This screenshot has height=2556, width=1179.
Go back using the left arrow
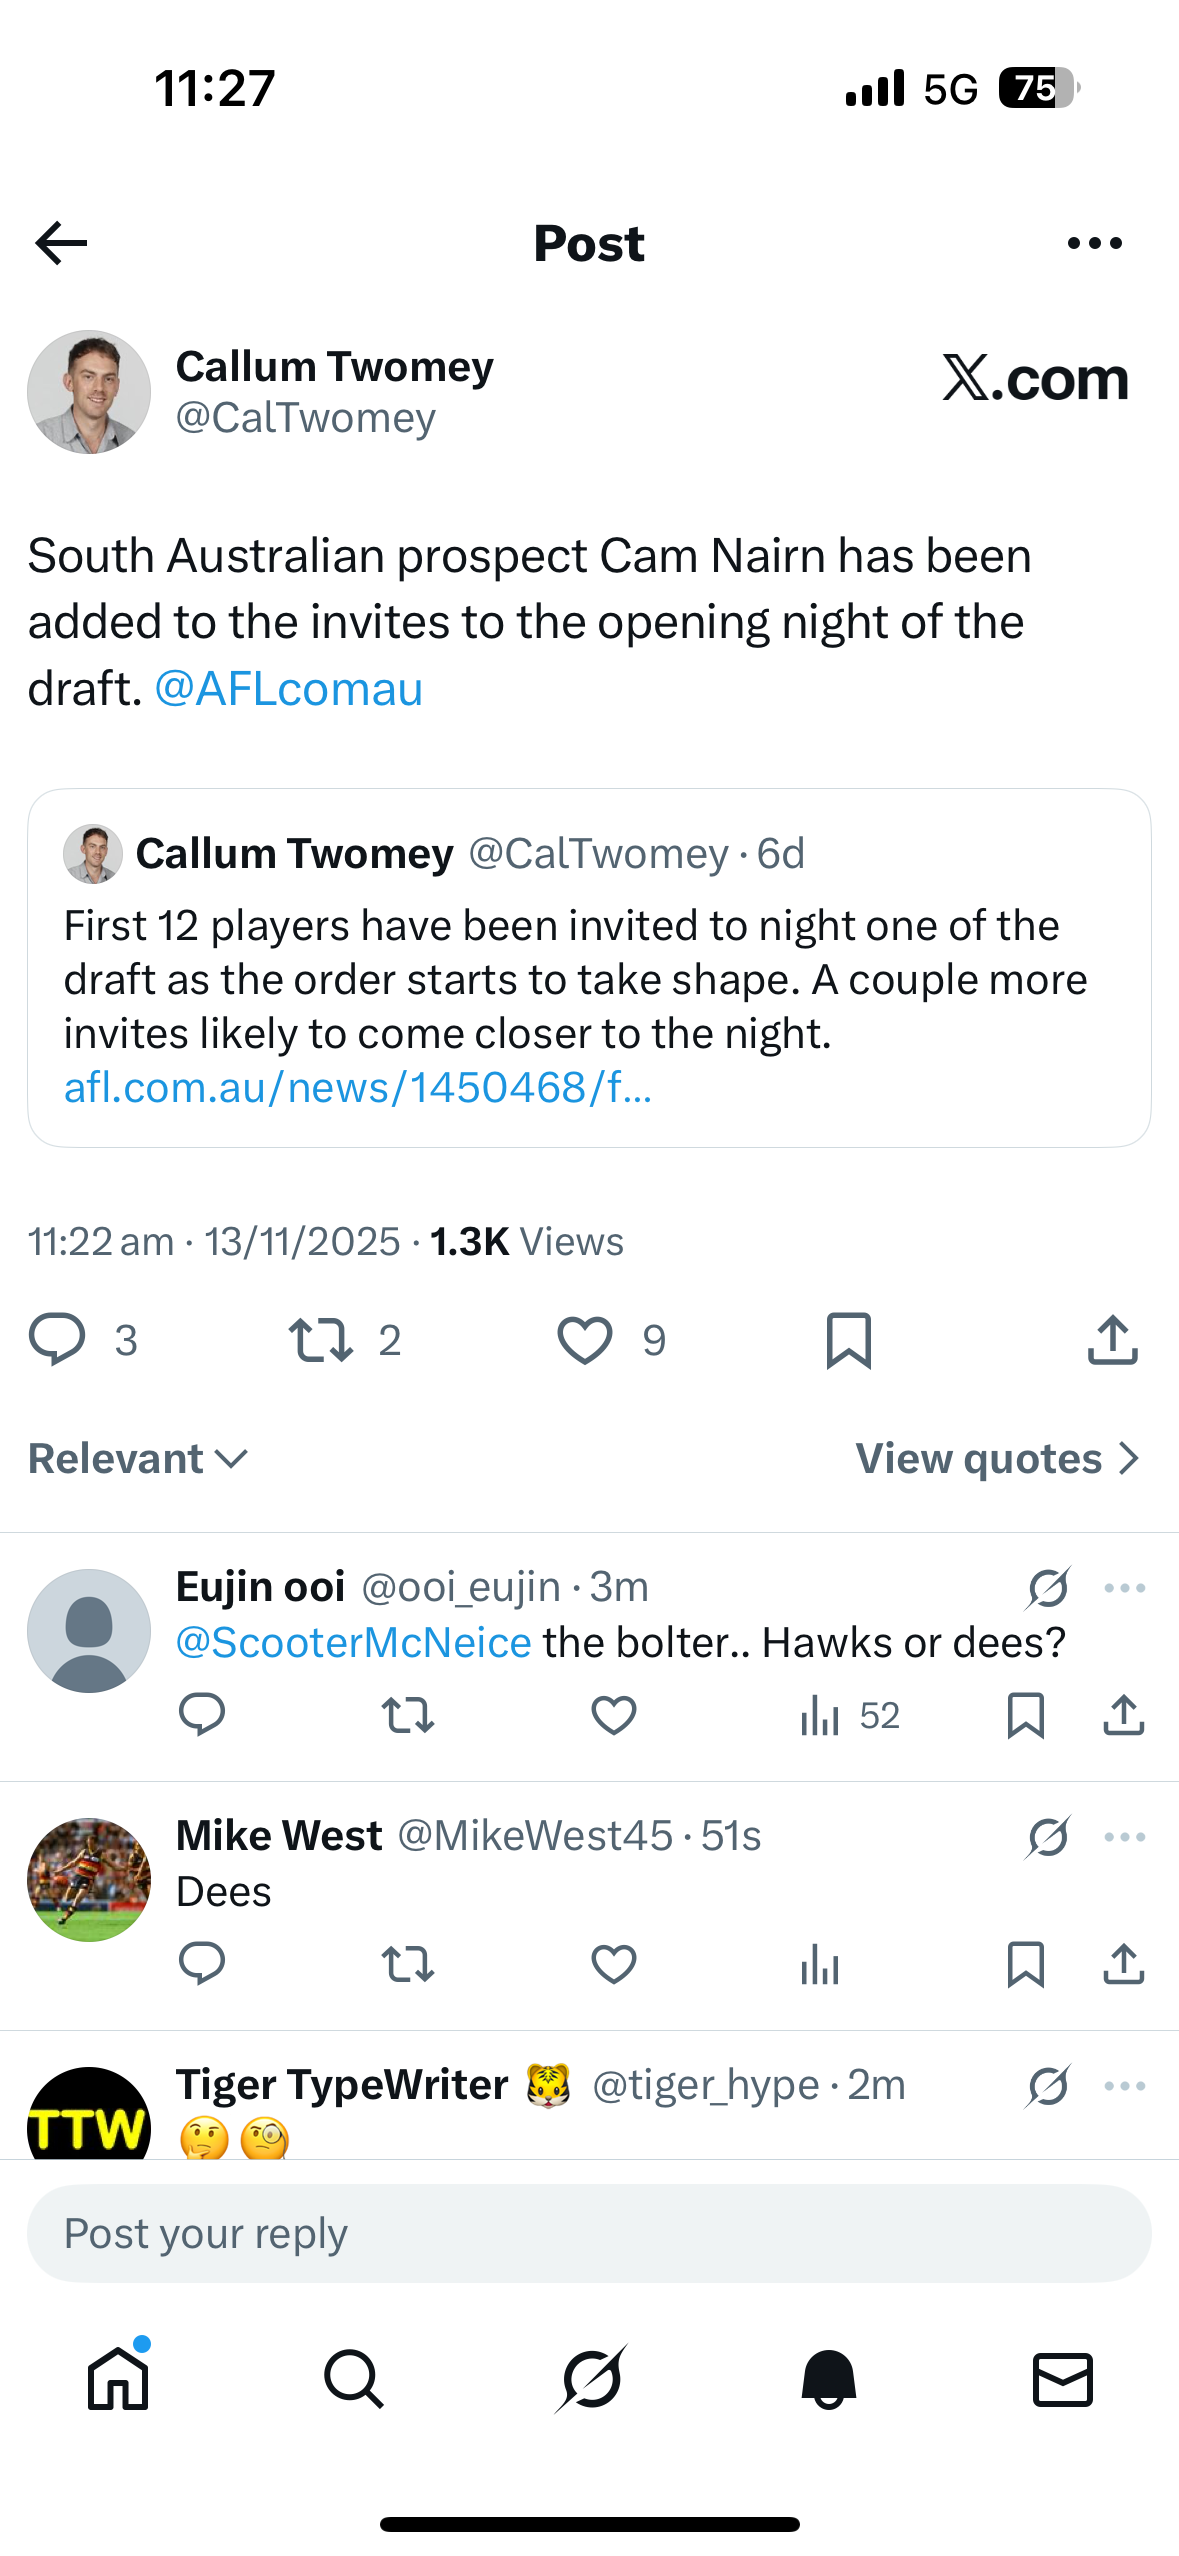tap(61, 243)
